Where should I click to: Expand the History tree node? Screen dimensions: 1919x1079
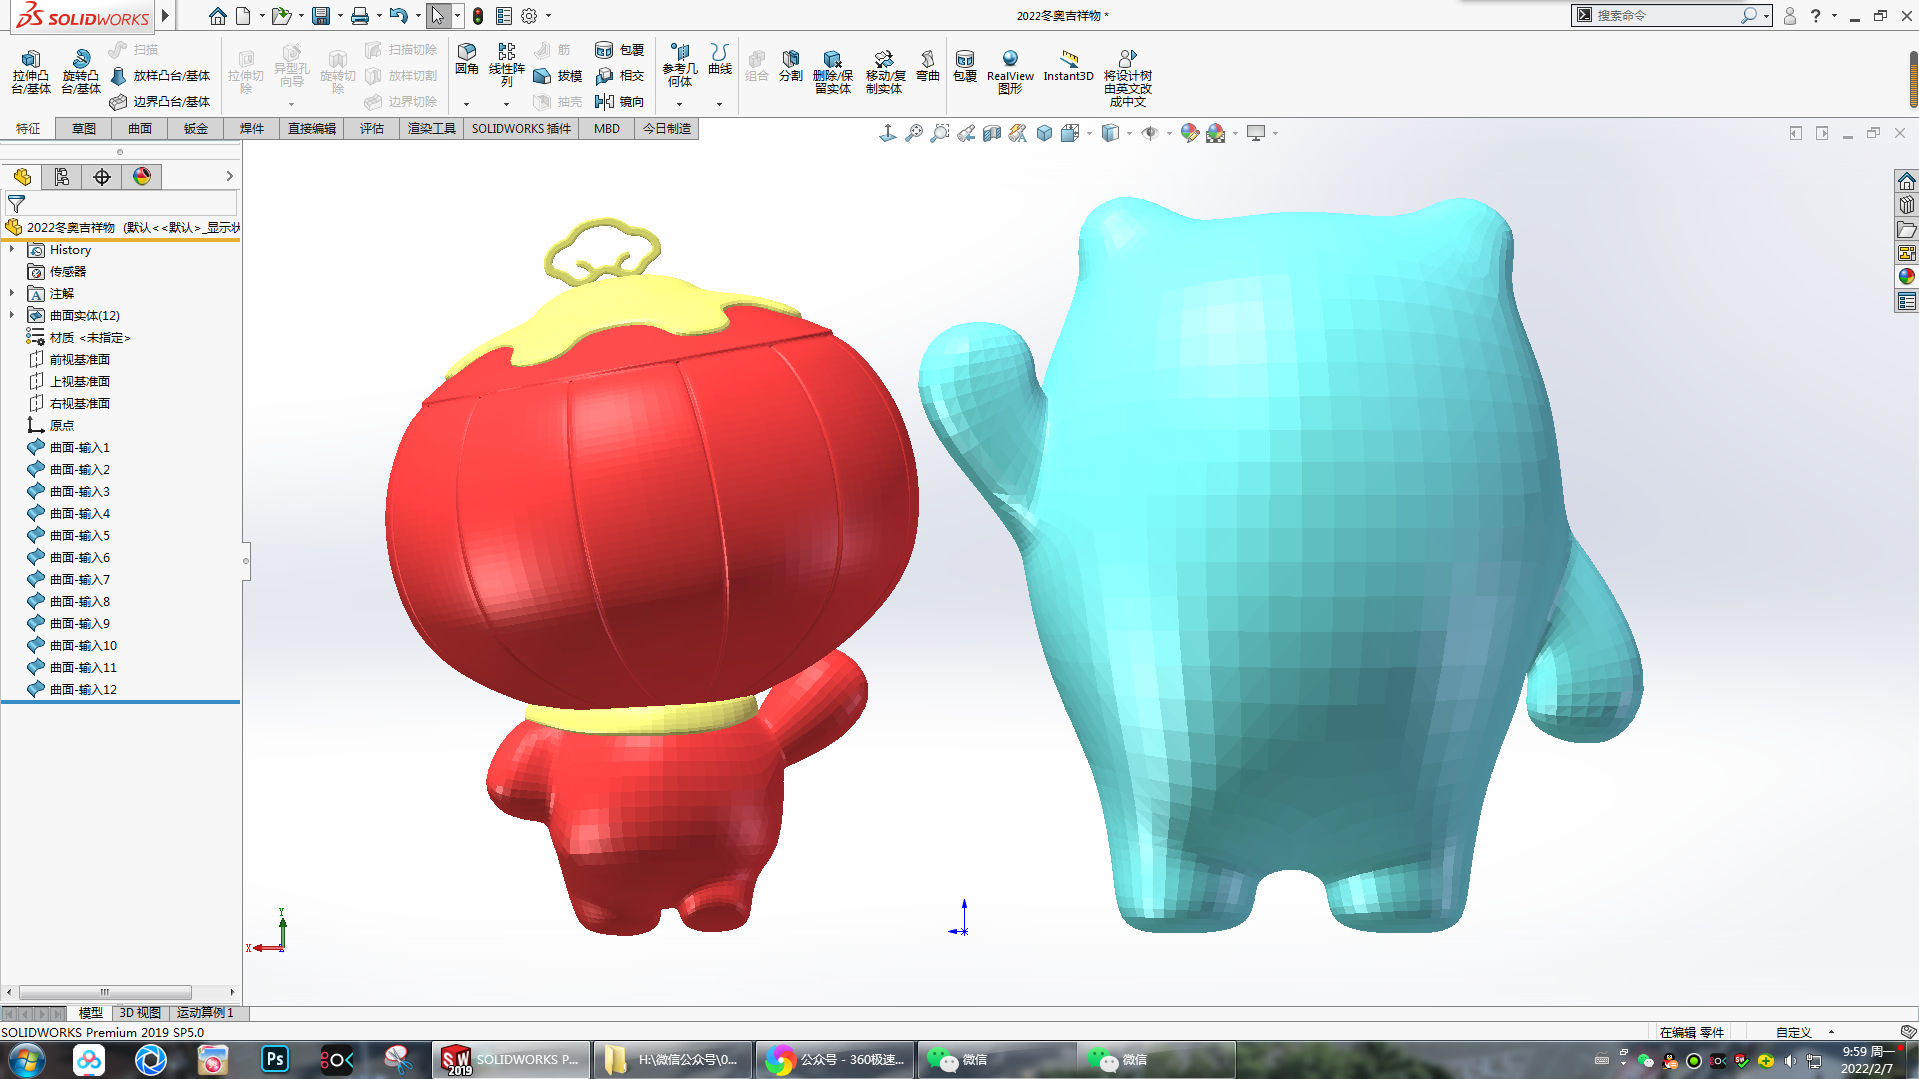tap(12, 250)
